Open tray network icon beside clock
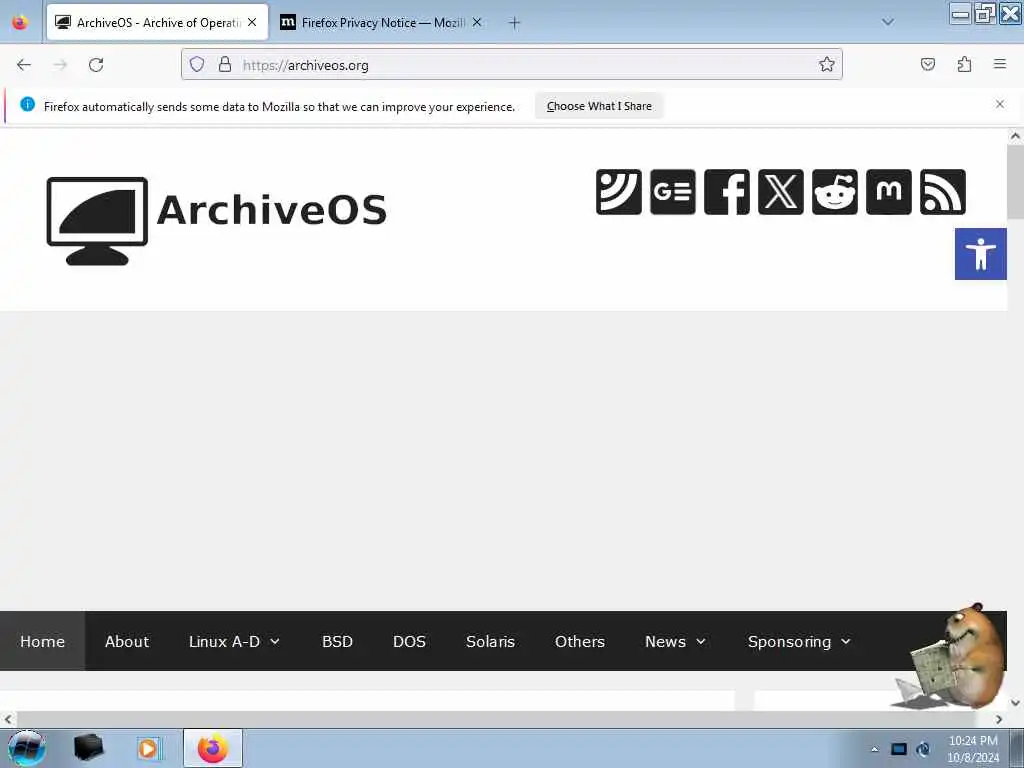The width and height of the screenshot is (1024, 768). click(923, 749)
